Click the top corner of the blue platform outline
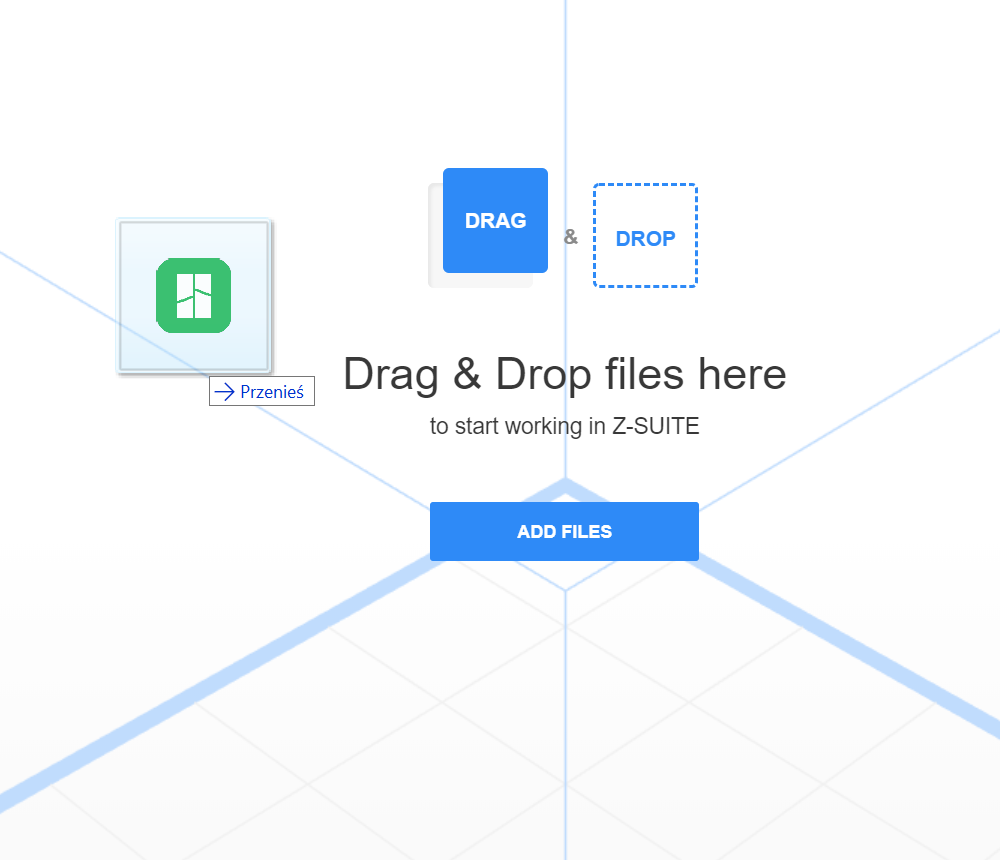This screenshot has height=860, width=1000. point(565,485)
